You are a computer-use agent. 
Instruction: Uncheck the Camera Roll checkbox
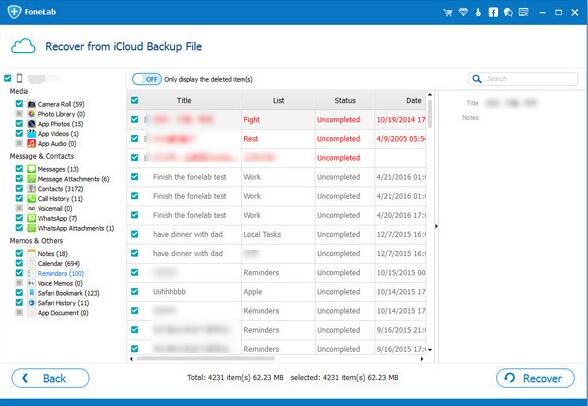tap(19, 103)
